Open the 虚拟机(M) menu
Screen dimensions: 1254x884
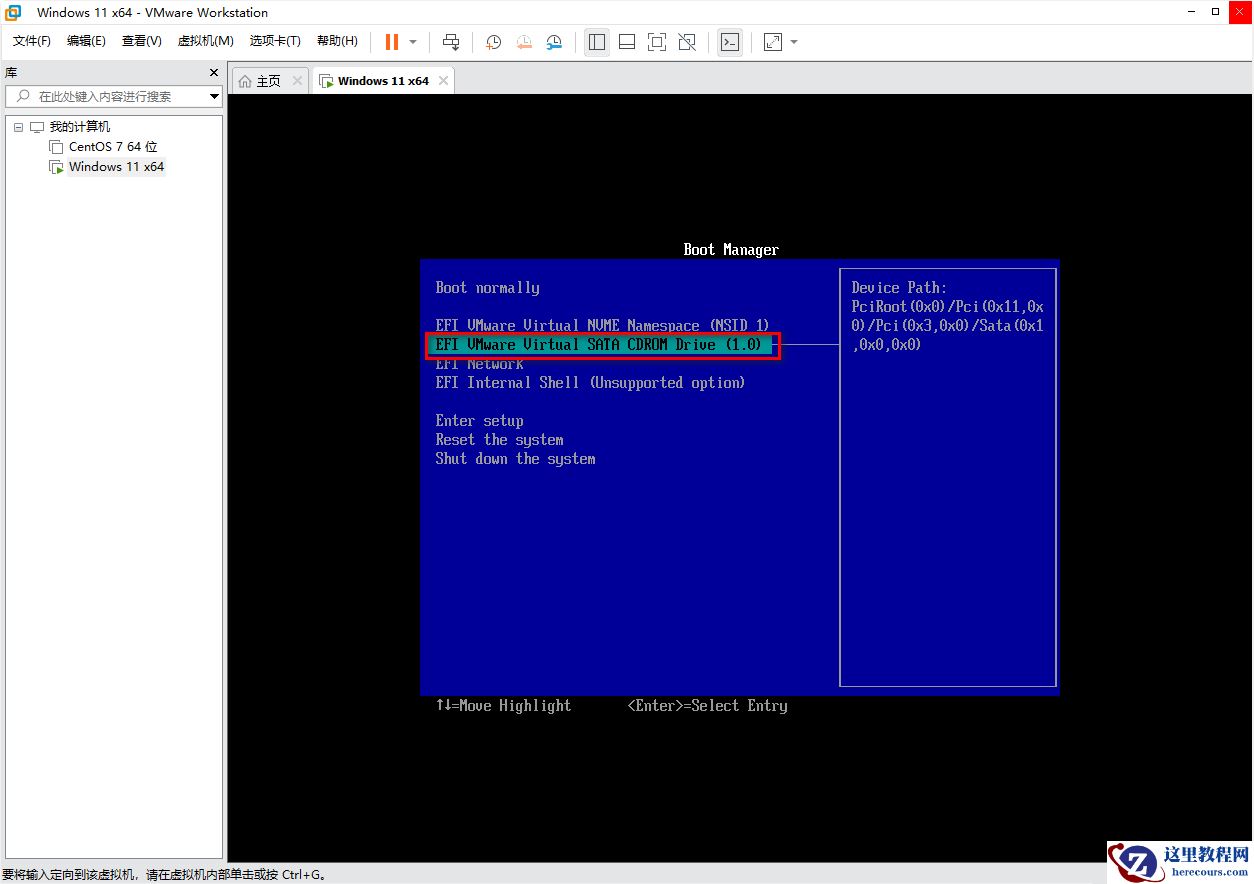coord(205,41)
